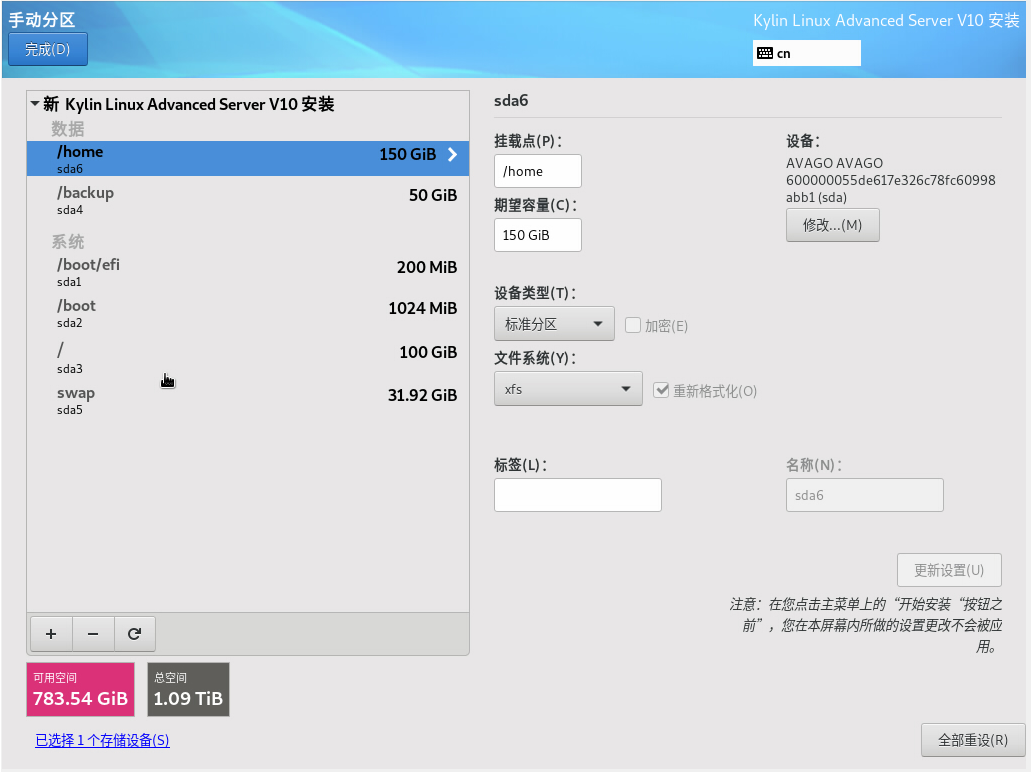Click the 更新设置(U) button
Image resolution: width=1031 pixels, height=772 pixels.
(x=949, y=569)
